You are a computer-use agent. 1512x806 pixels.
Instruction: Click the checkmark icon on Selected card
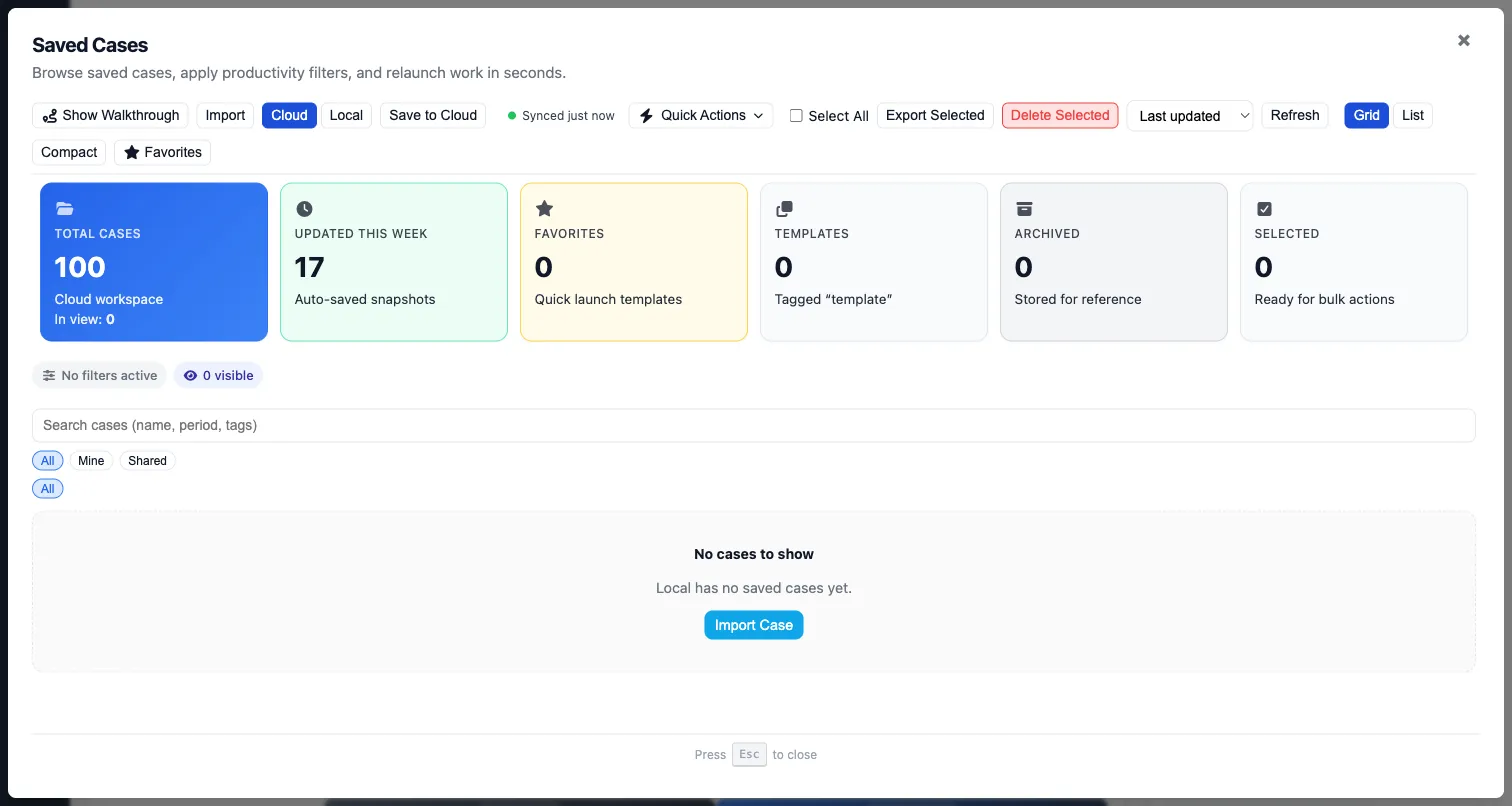click(x=1264, y=209)
